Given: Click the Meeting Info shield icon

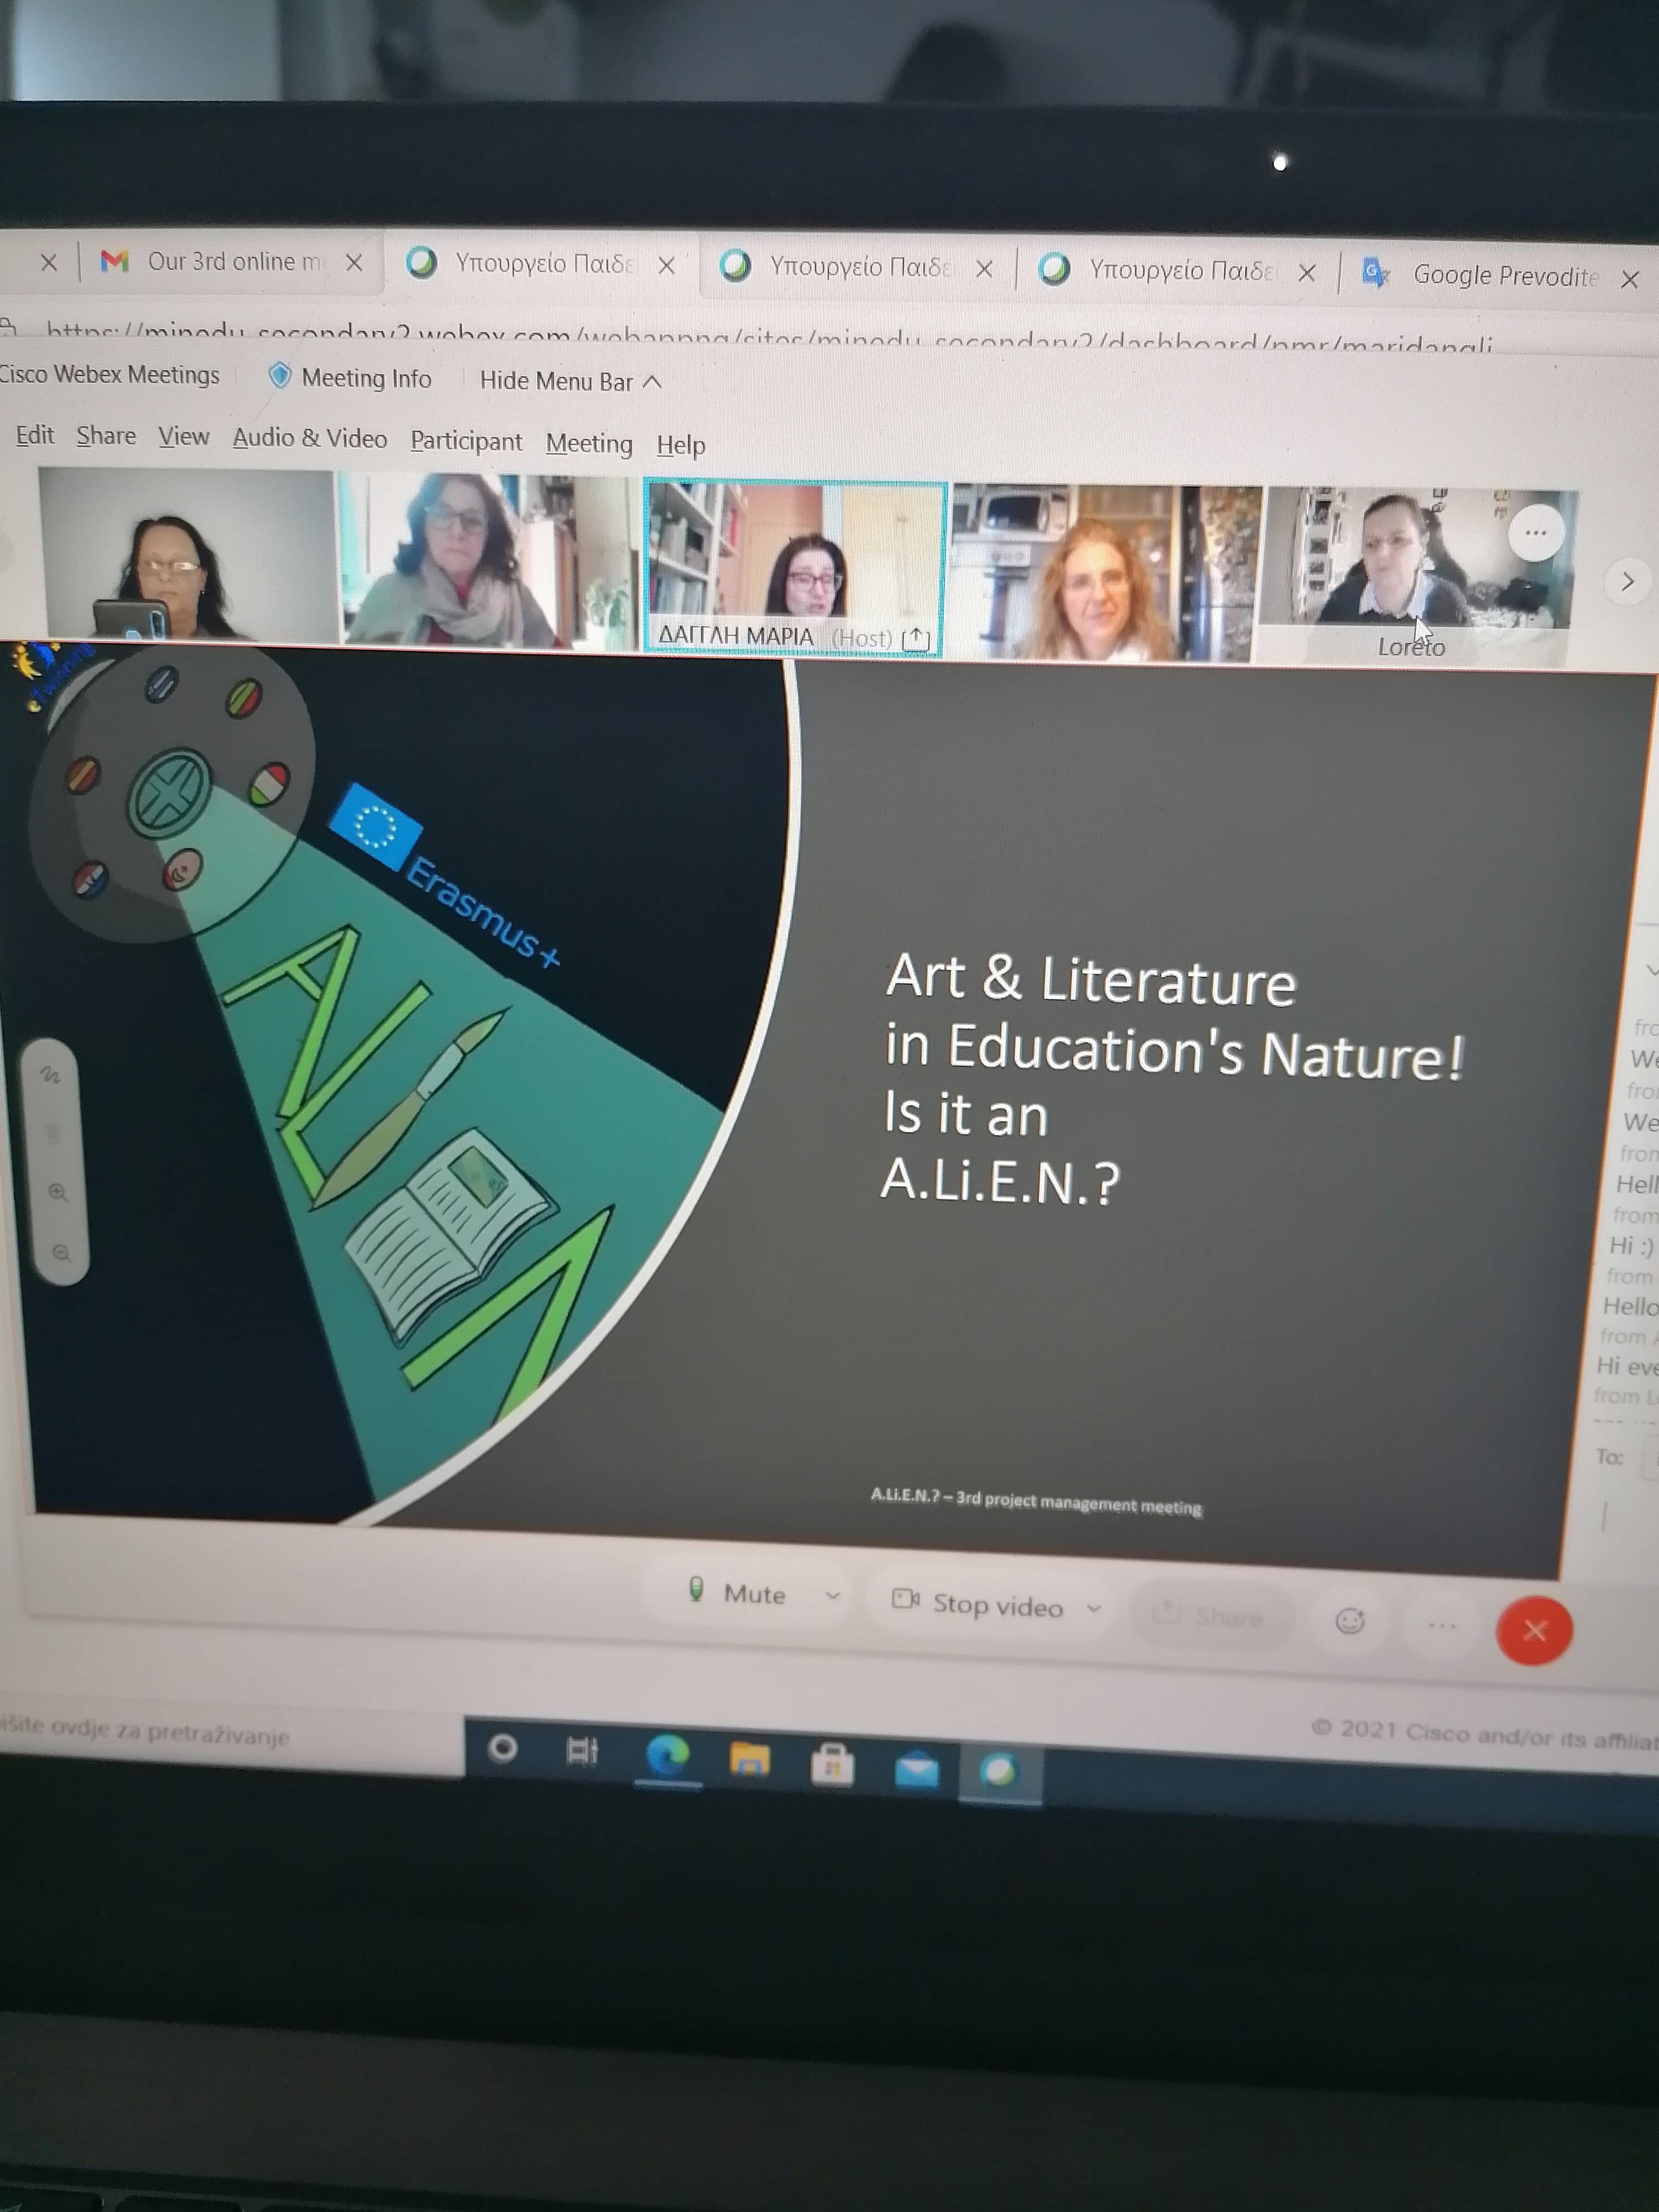Looking at the screenshot, I should pos(279,376).
